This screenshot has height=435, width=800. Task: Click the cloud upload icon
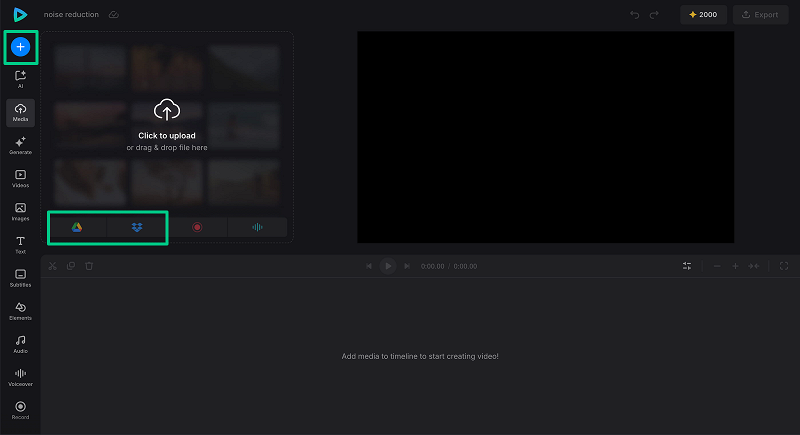click(167, 110)
